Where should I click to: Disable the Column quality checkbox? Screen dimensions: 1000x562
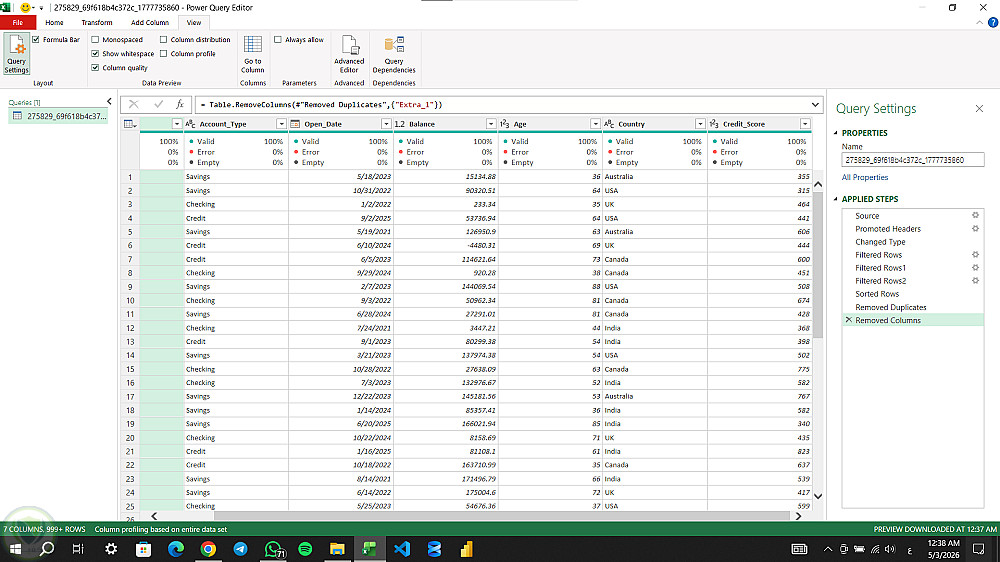(95, 68)
